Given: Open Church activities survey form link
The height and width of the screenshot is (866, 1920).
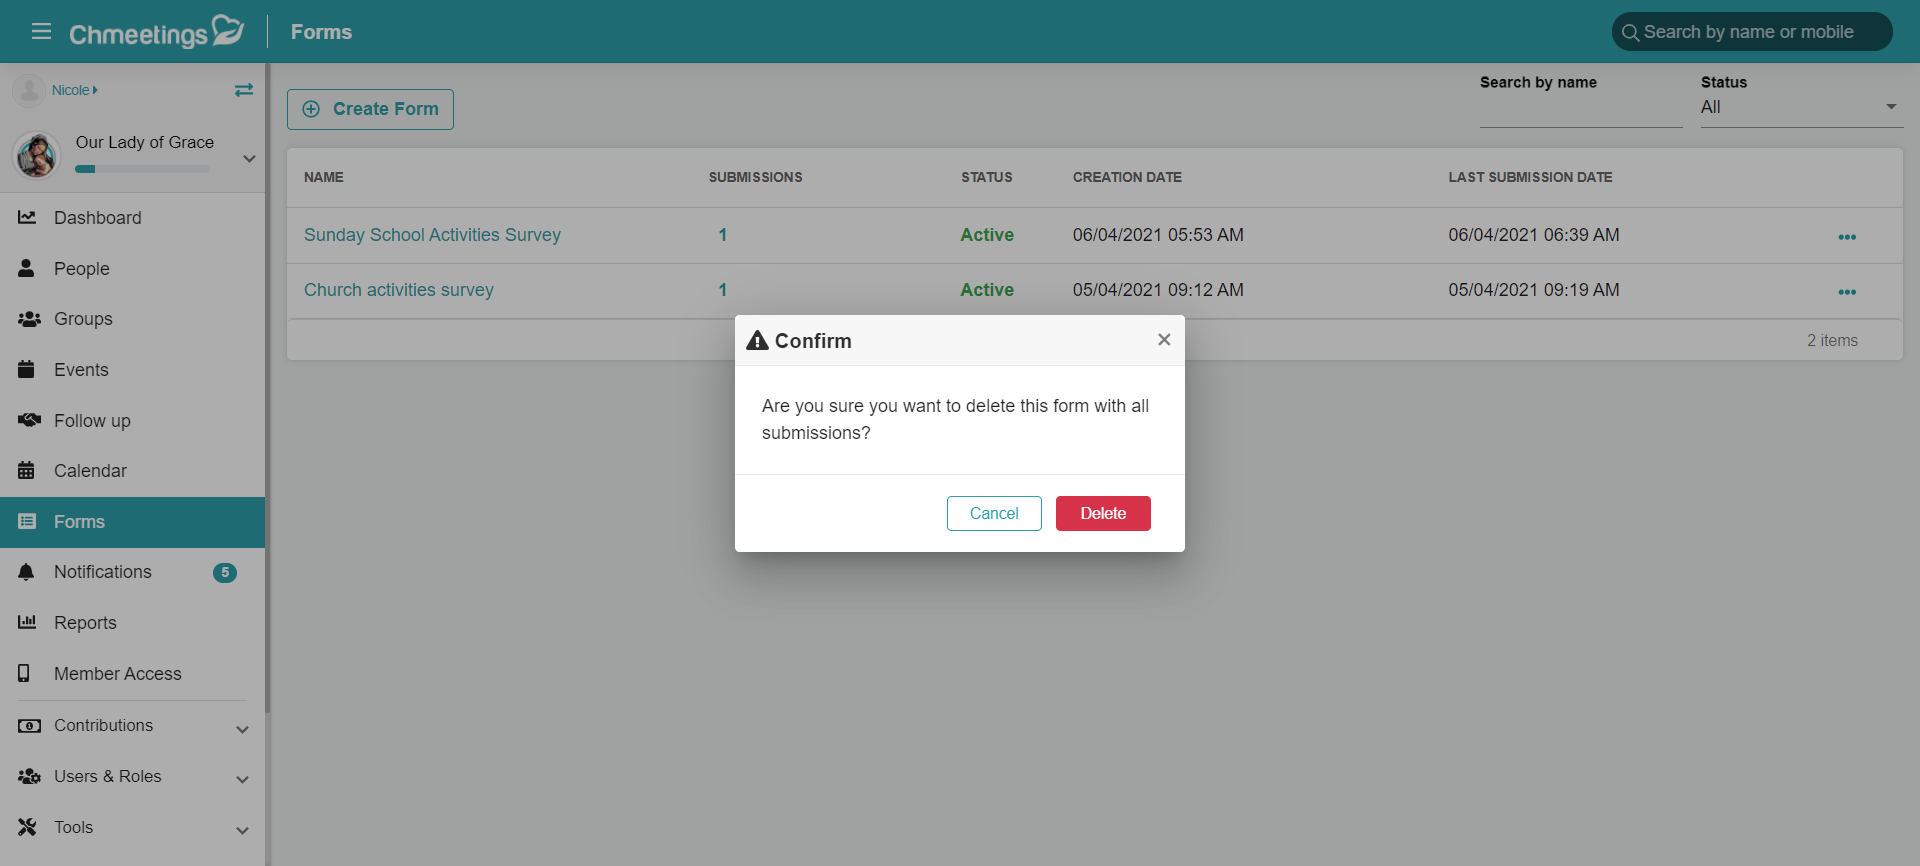Looking at the screenshot, I should (399, 290).
